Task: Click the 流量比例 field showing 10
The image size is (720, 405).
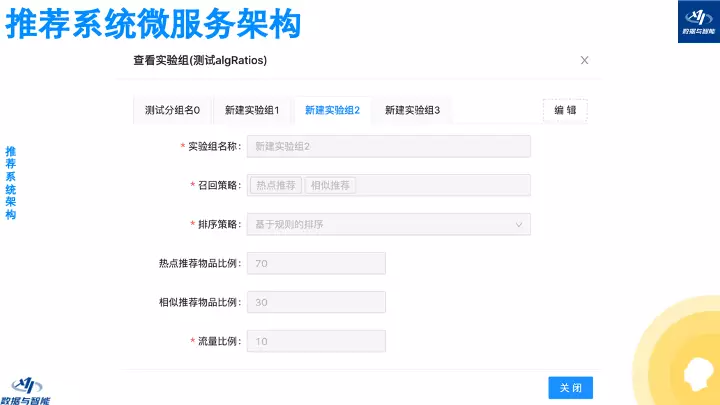Action: (316, 341)
